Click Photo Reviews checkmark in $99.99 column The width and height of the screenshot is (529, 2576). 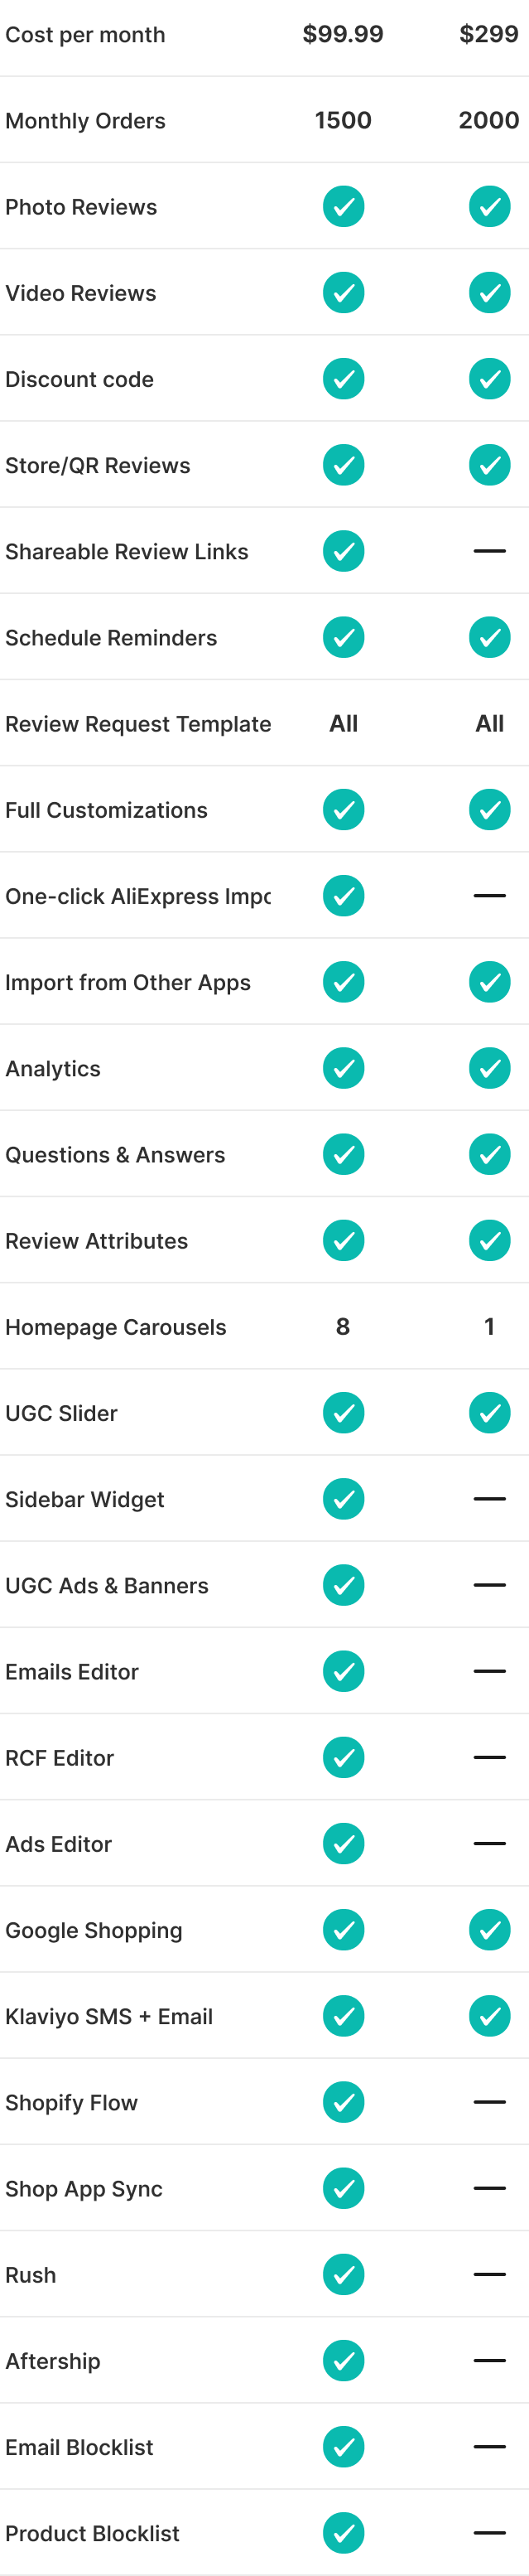(x=343, y=207)
